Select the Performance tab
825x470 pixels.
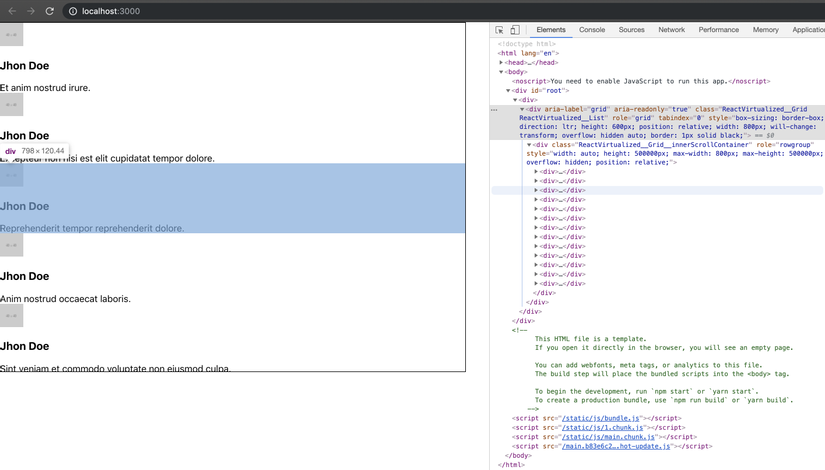coord(718,30)
